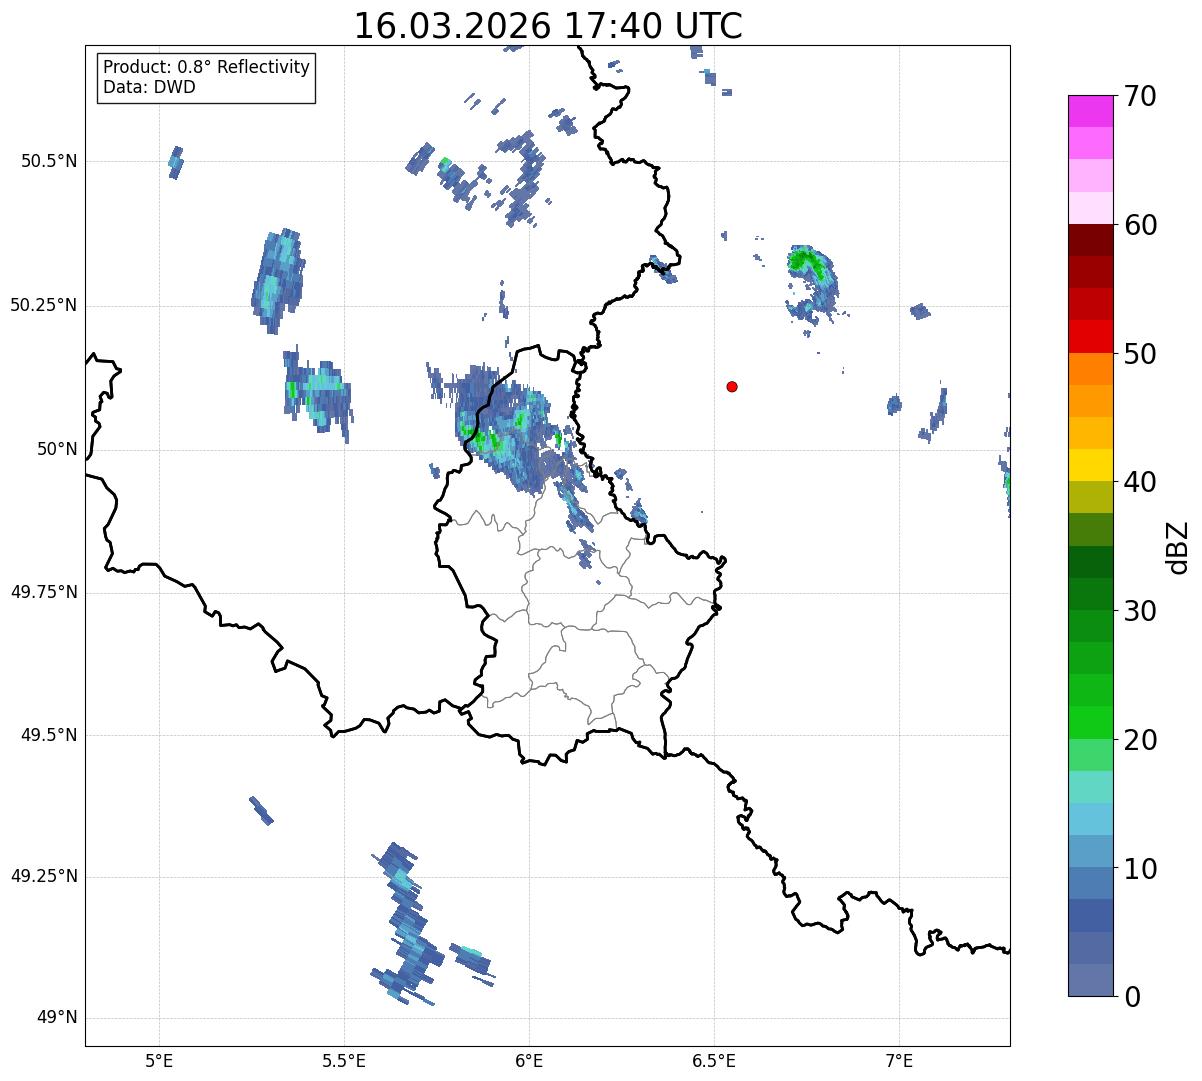Click the 49.75°N latitude label

(x=44, y=592)
